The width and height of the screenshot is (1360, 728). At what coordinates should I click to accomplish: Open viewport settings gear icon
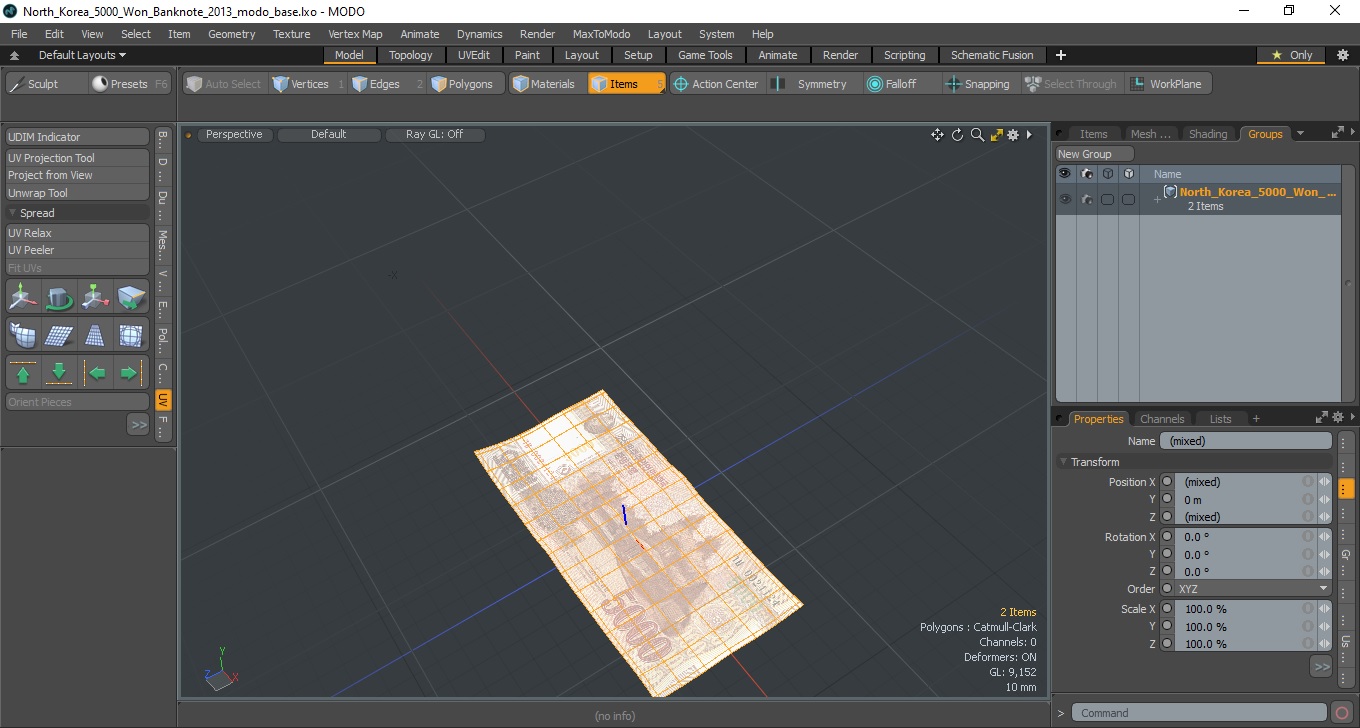[1013, 135]
